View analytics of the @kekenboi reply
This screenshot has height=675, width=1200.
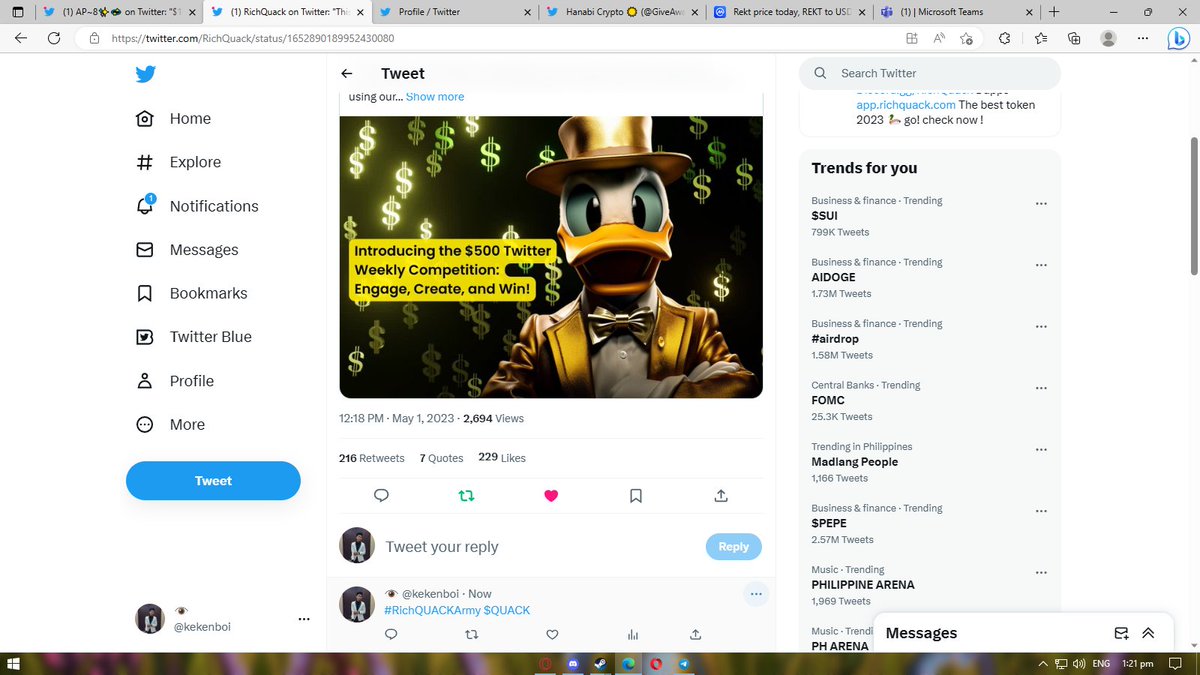click(632, 634)
